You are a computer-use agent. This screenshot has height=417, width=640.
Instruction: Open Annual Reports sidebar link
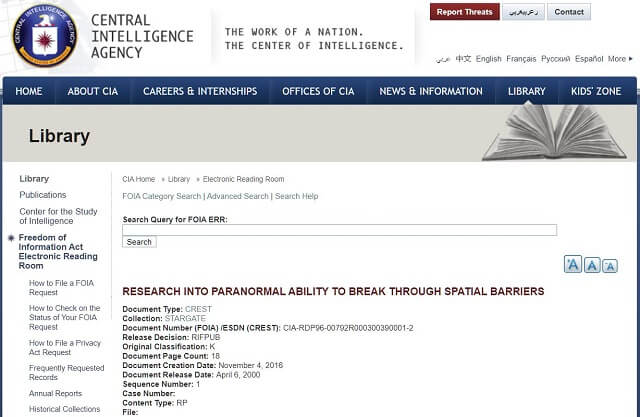55,393
